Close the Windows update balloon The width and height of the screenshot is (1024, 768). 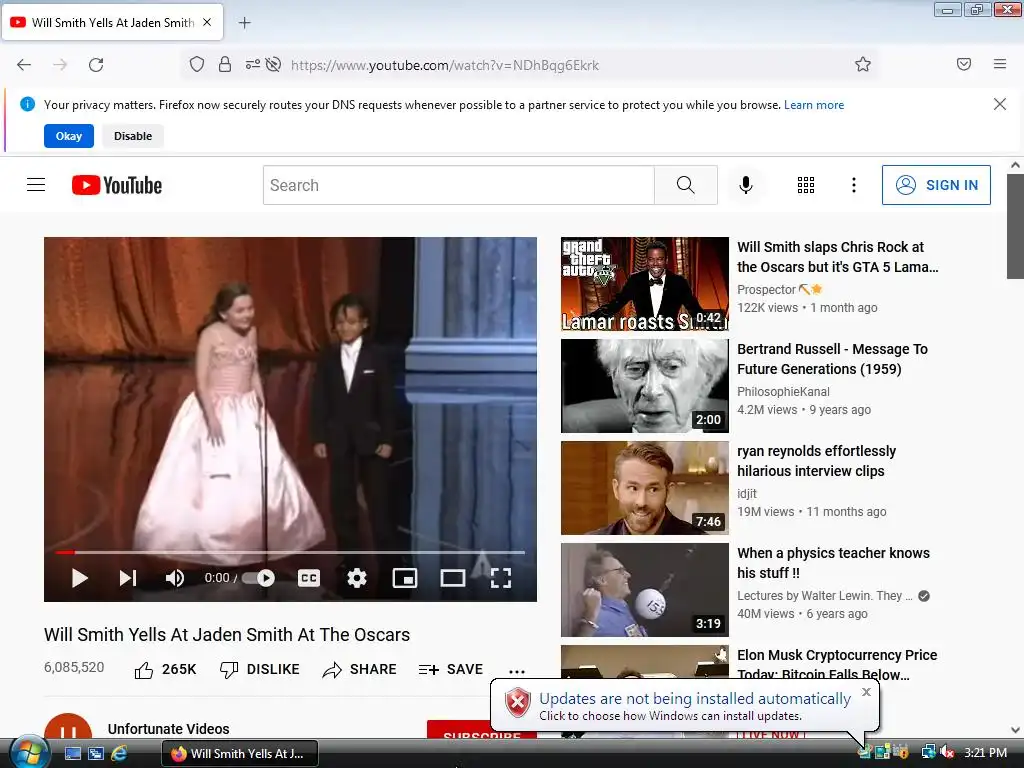[866, 692]
